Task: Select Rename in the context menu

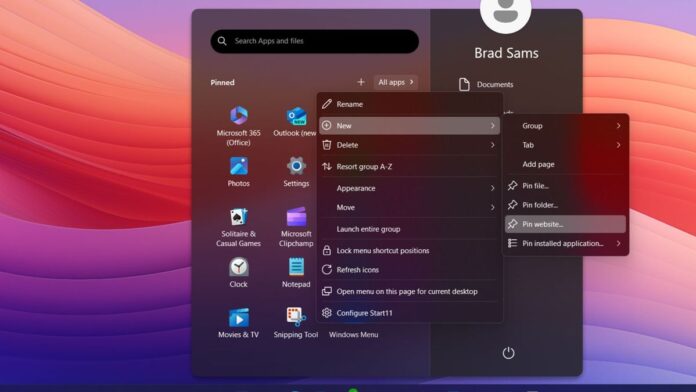Action: click(409, 104)
